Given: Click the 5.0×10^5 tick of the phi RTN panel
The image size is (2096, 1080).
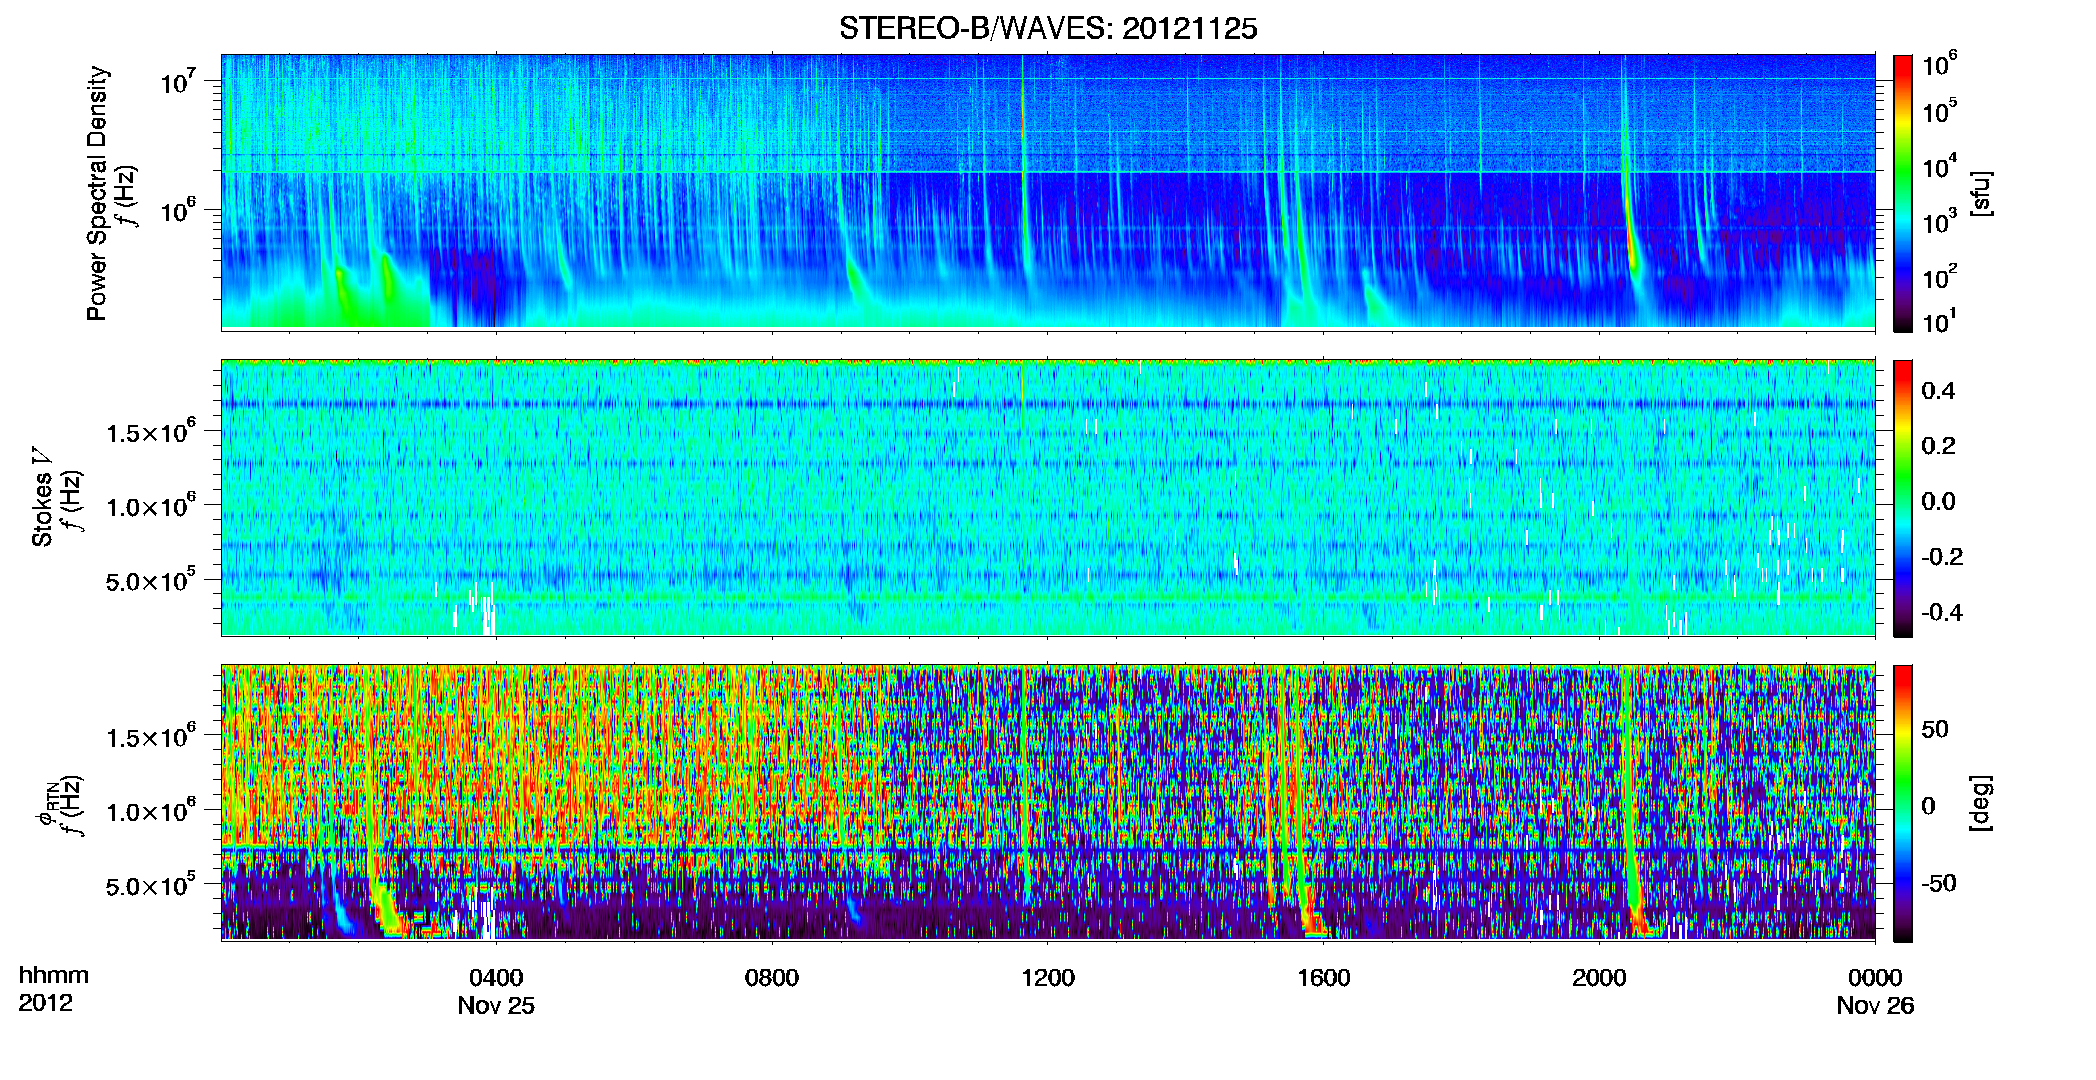Looking at the screenshot, I should pos(150,886).
